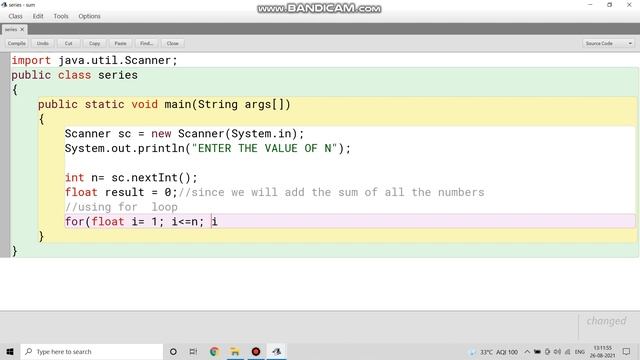
Task: Click the '//since we will add' comment
Action: pyautogui.click(x=331, y=192)
